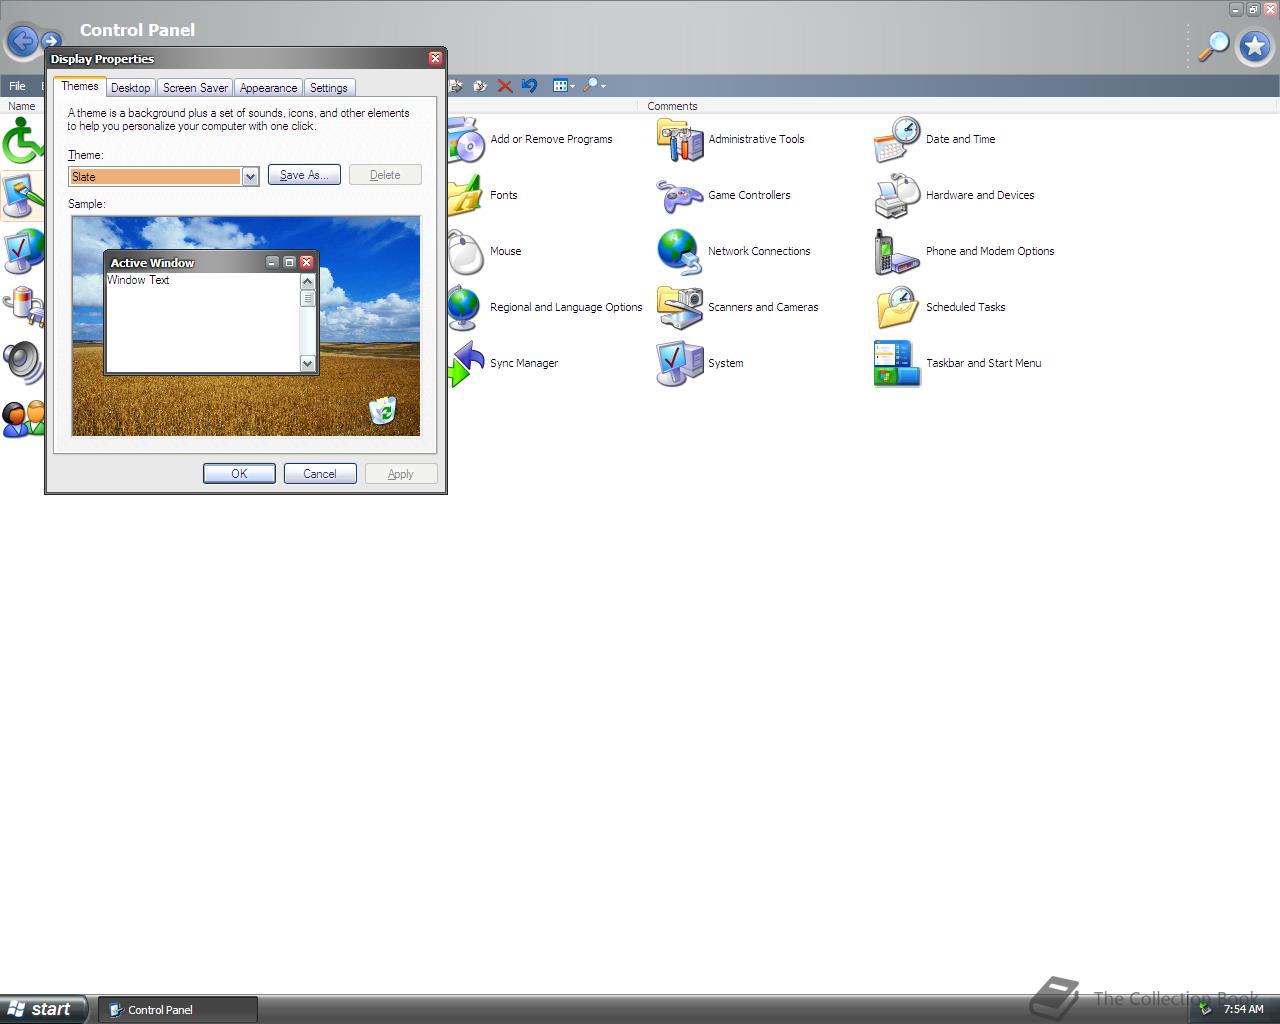Click the 7:54 AM taskbar clock

[1244, 1009]
